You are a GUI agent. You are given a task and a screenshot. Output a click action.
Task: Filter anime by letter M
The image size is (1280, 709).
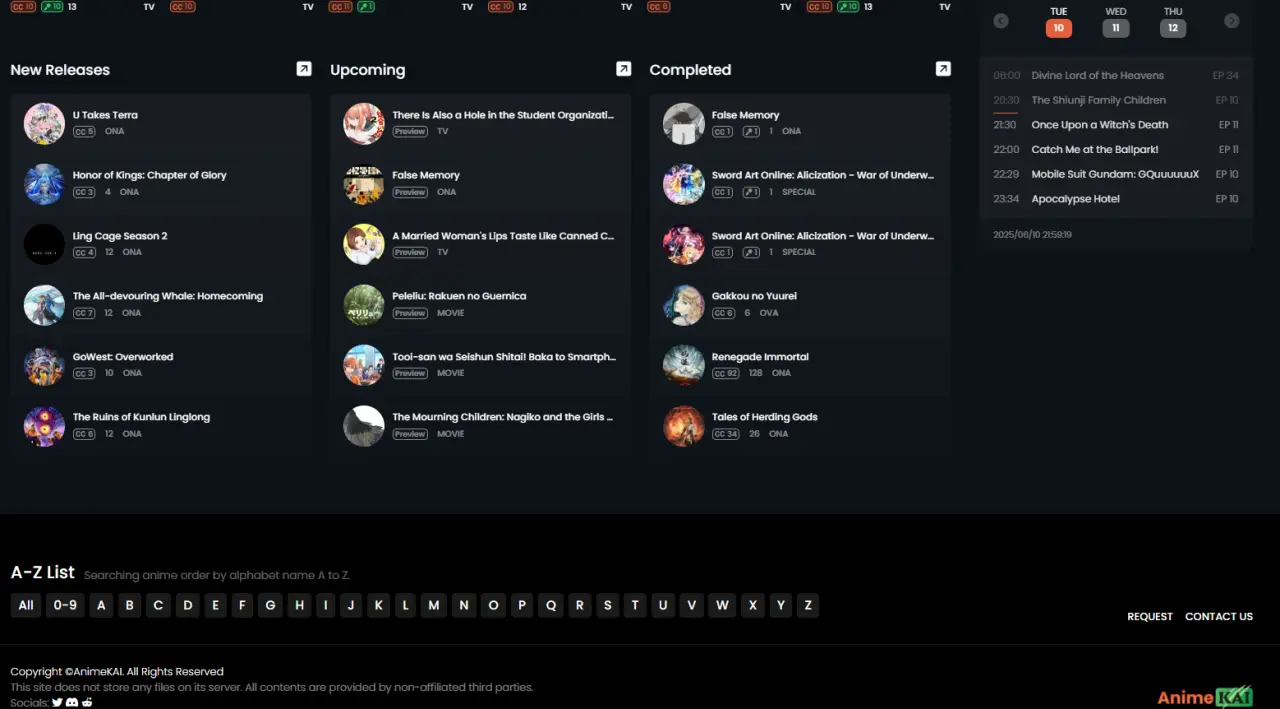[433, 605]
